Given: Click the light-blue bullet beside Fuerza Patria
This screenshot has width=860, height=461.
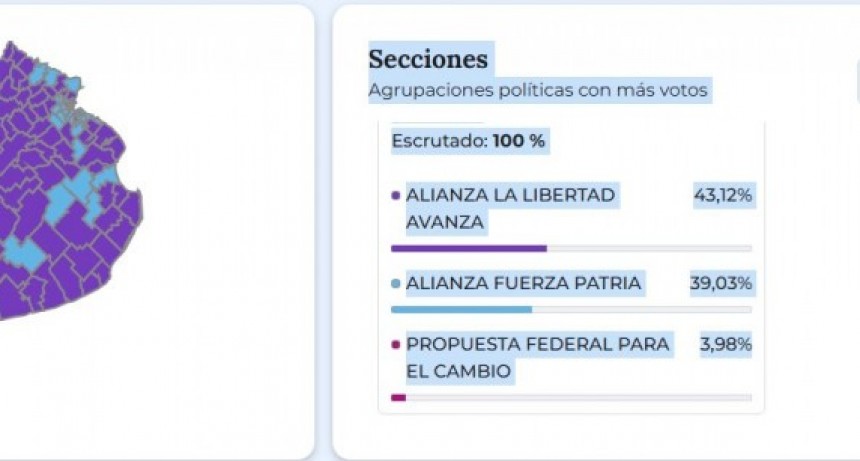Looking at the screenshot, I should tap(396, 284).
